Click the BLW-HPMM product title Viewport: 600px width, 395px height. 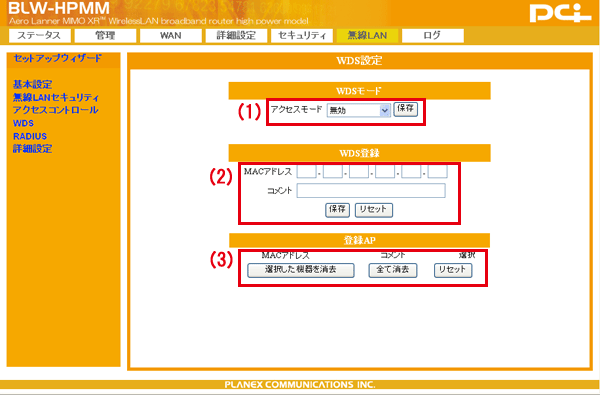point(59,8)
